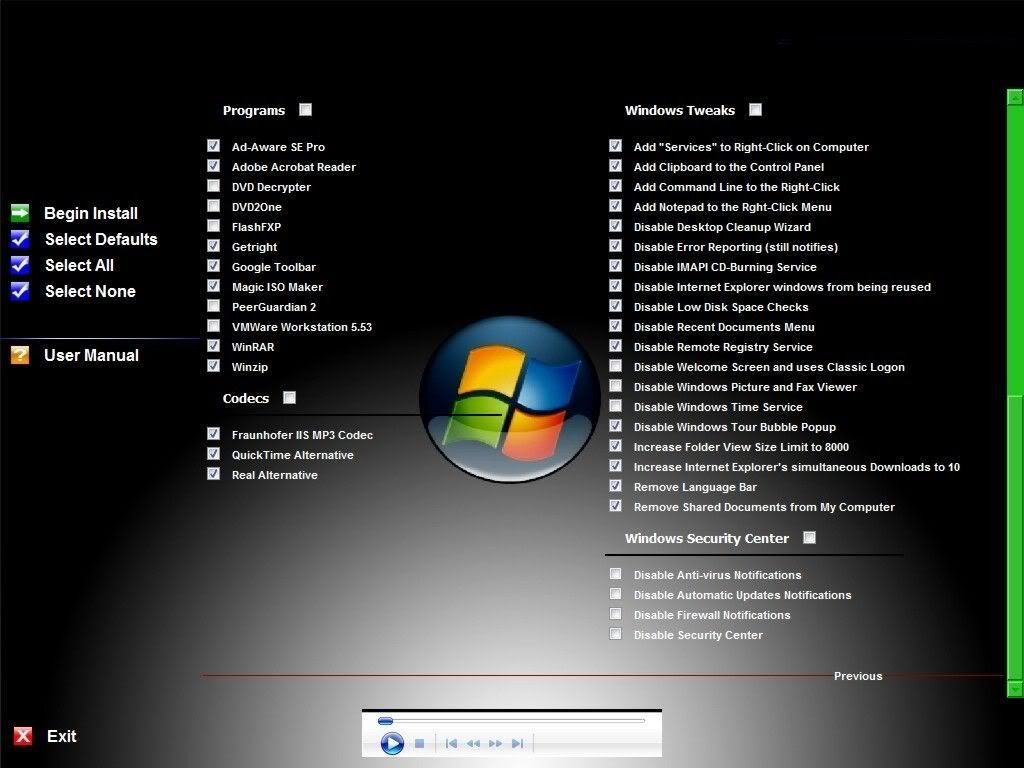
Task: Uncheck Disable Low Disk Space Checks
Action: pyautogui.click(x=615, y=306)
